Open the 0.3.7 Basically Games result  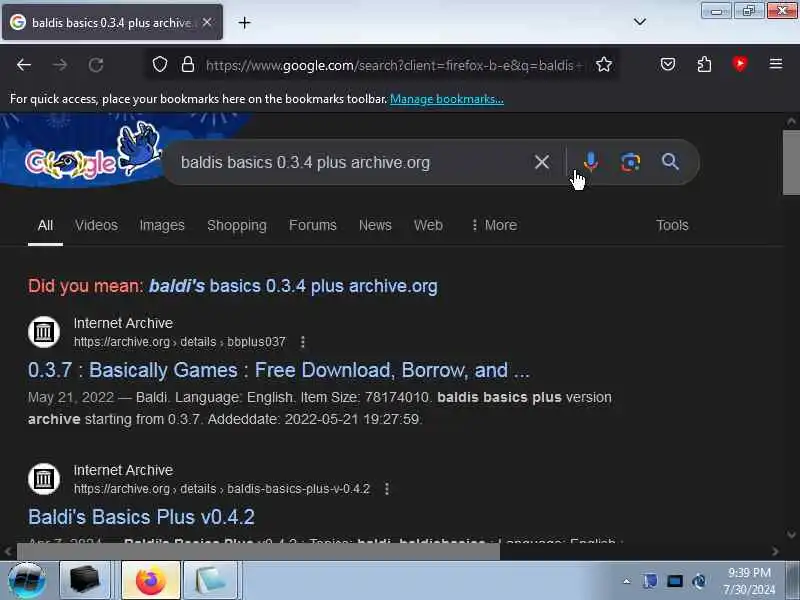pyautogui.click(x=279, y=370)
